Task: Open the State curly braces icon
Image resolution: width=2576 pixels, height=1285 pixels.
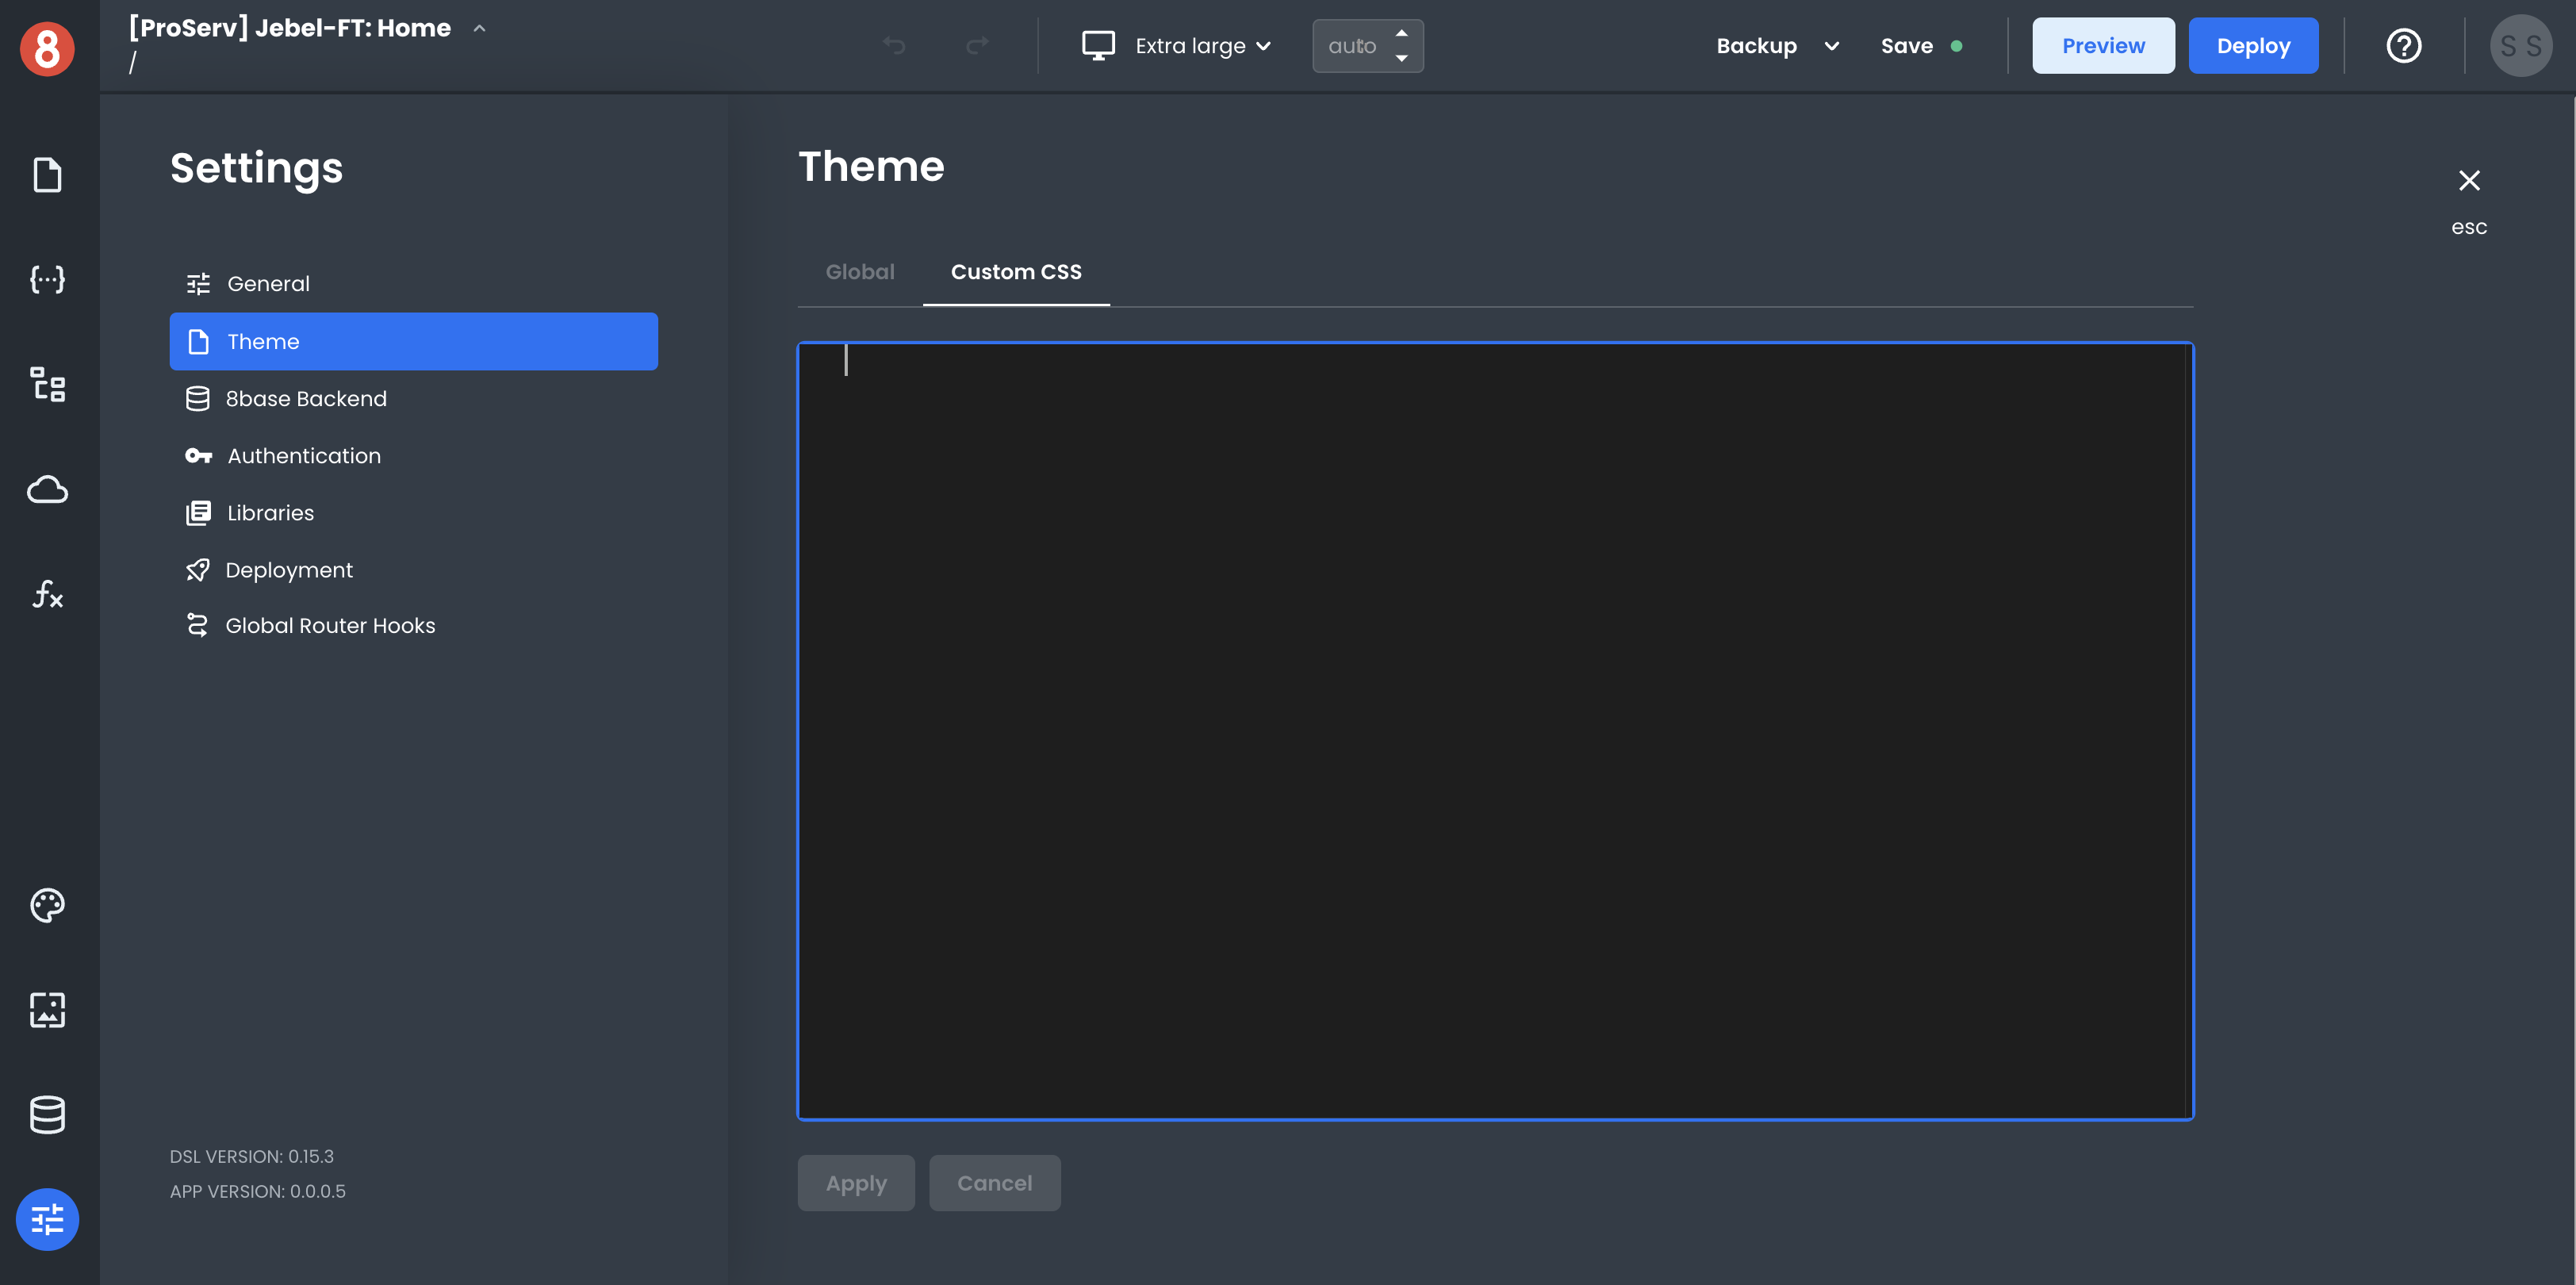Action: [47, 279]
